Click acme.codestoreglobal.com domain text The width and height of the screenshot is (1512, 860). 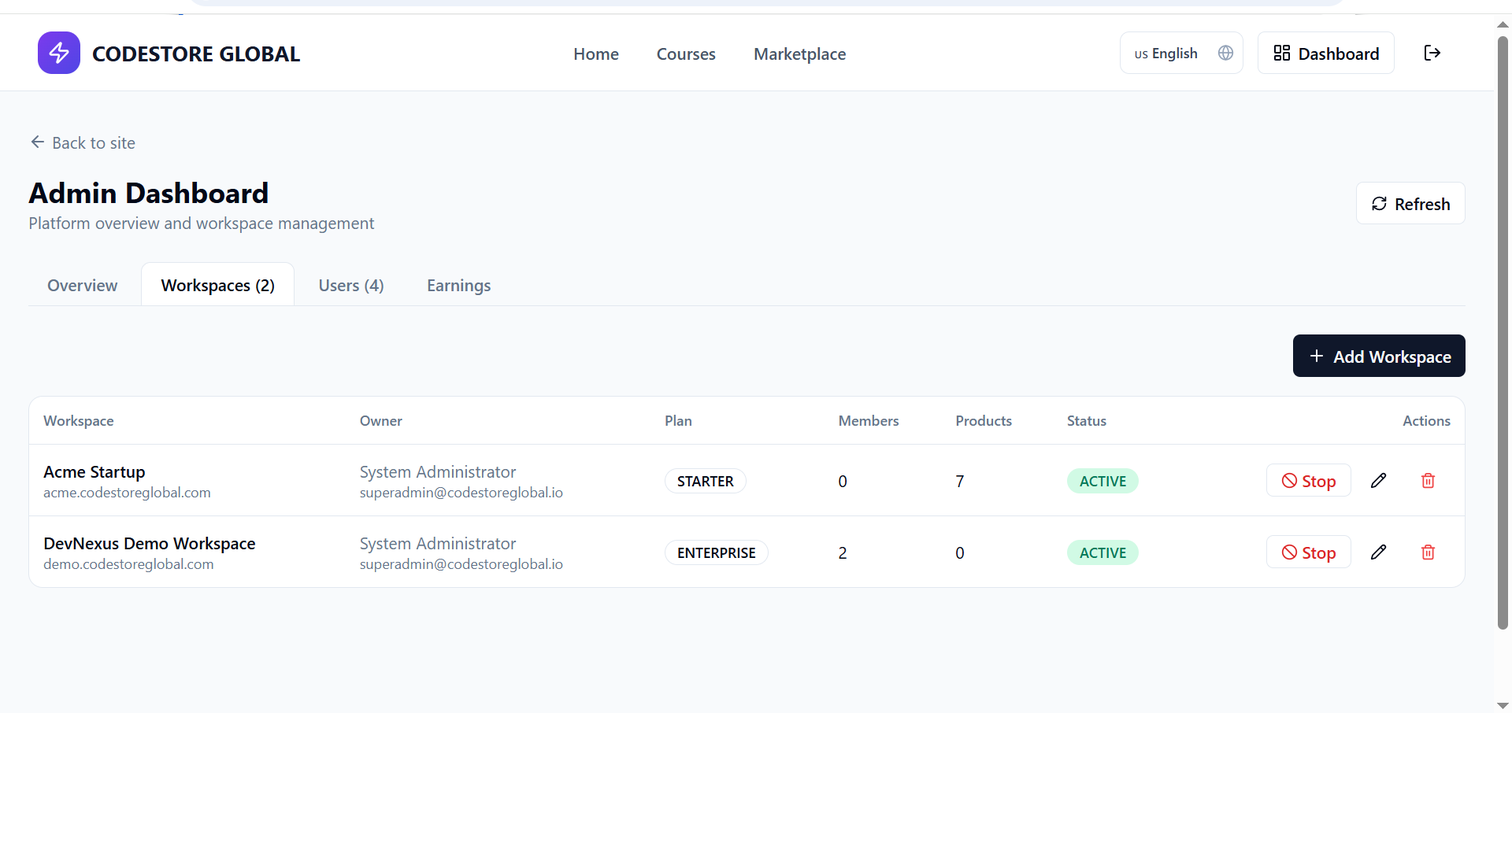pos(127,493)
